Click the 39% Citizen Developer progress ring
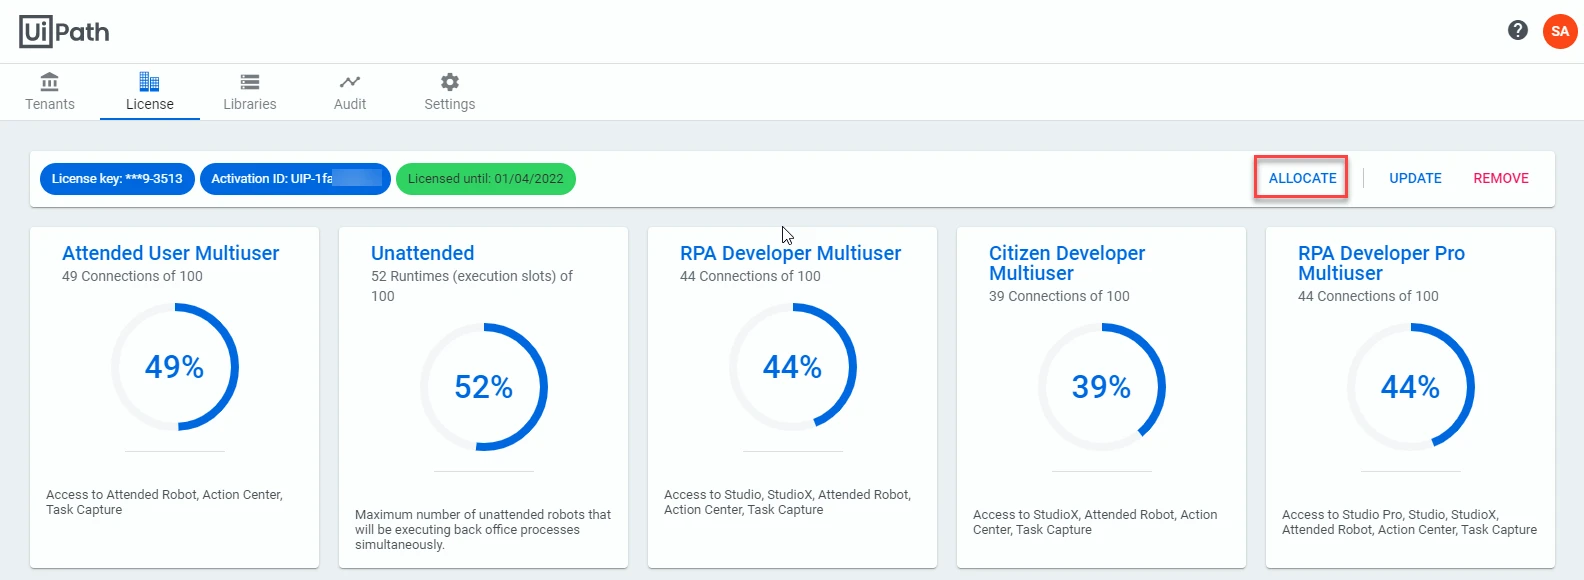1584x580 pixels. (x=1102, y=387)
